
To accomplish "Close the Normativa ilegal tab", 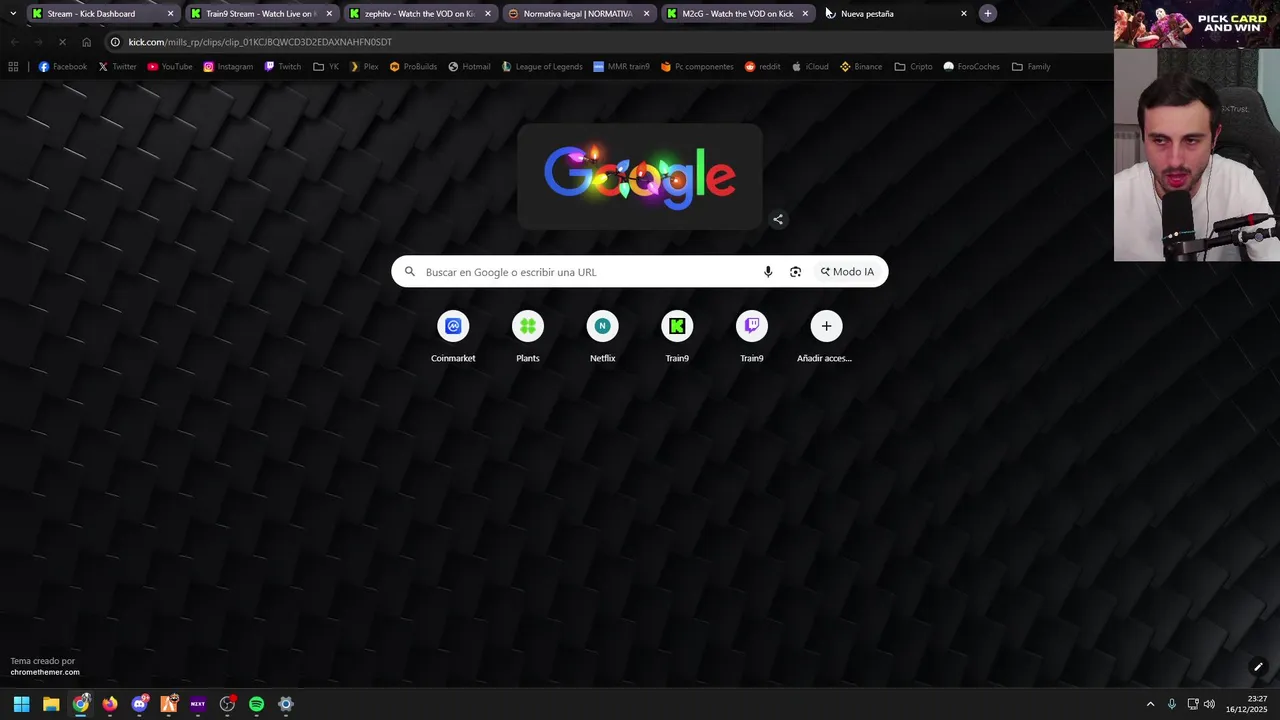I will [x=646, y=14].
